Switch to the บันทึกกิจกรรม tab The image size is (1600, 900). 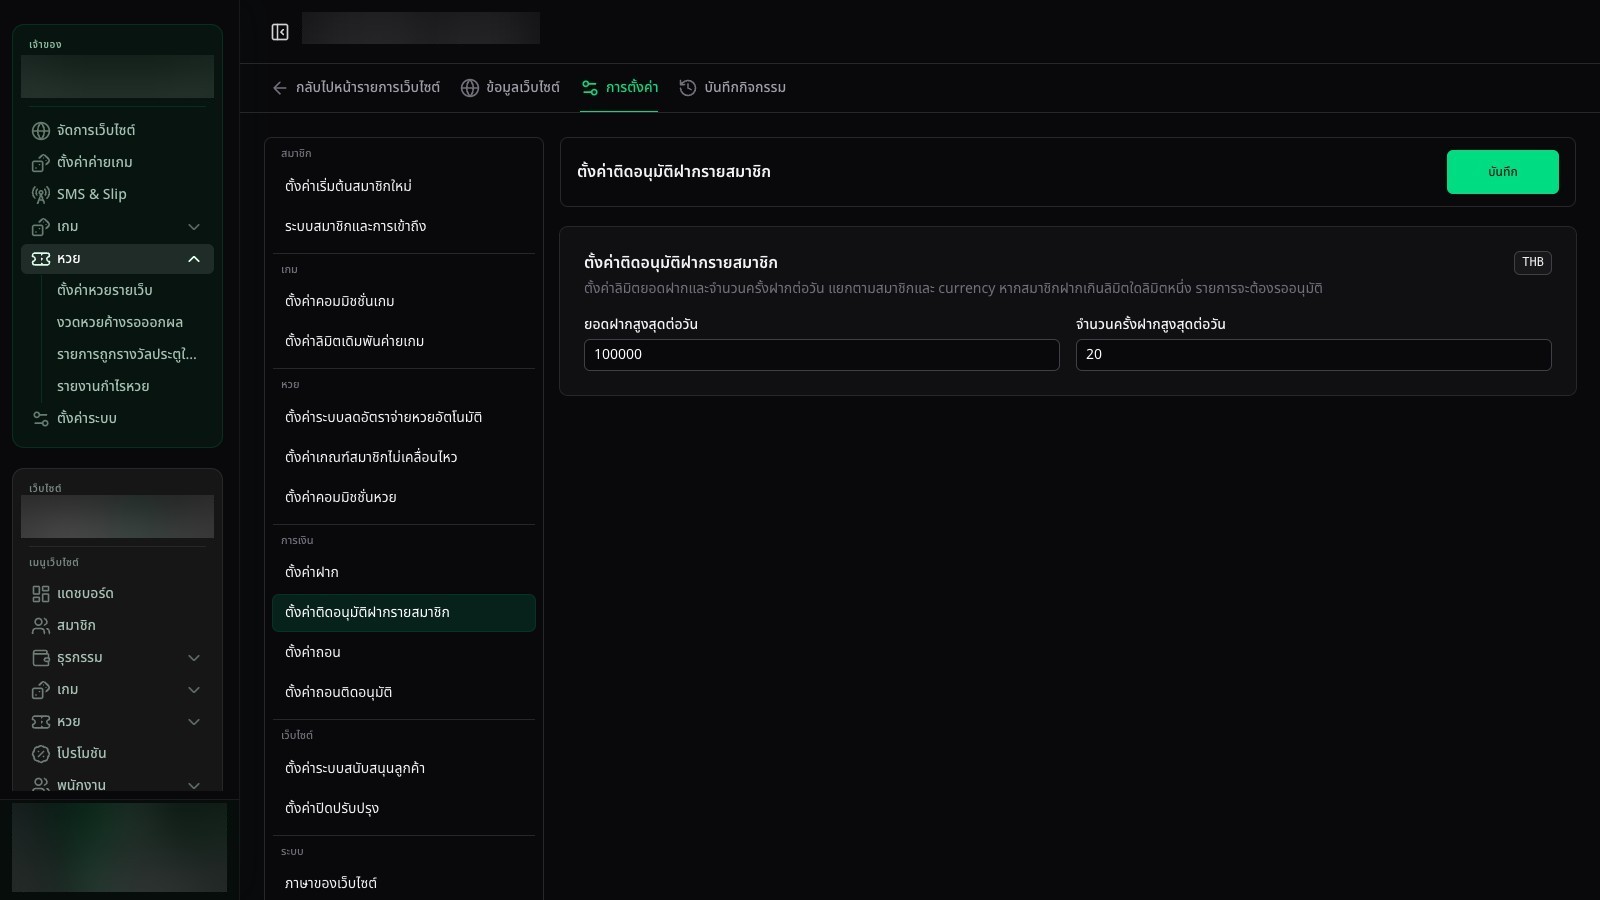tap(732, 88)
